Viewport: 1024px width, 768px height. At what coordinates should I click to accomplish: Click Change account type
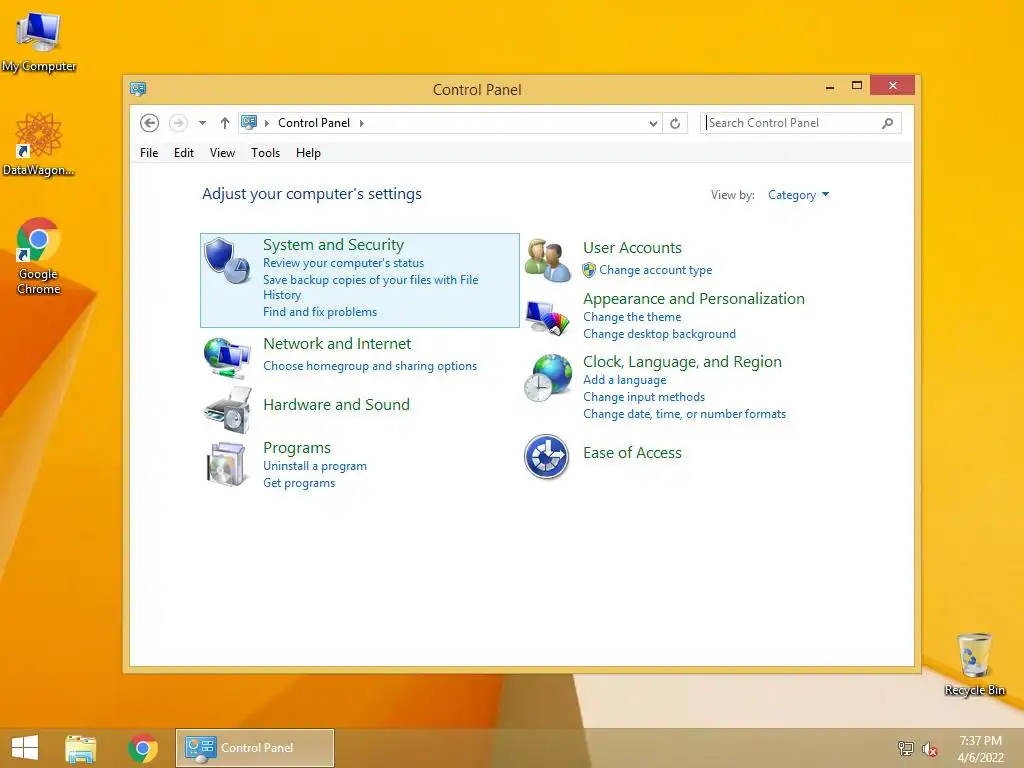656,270
